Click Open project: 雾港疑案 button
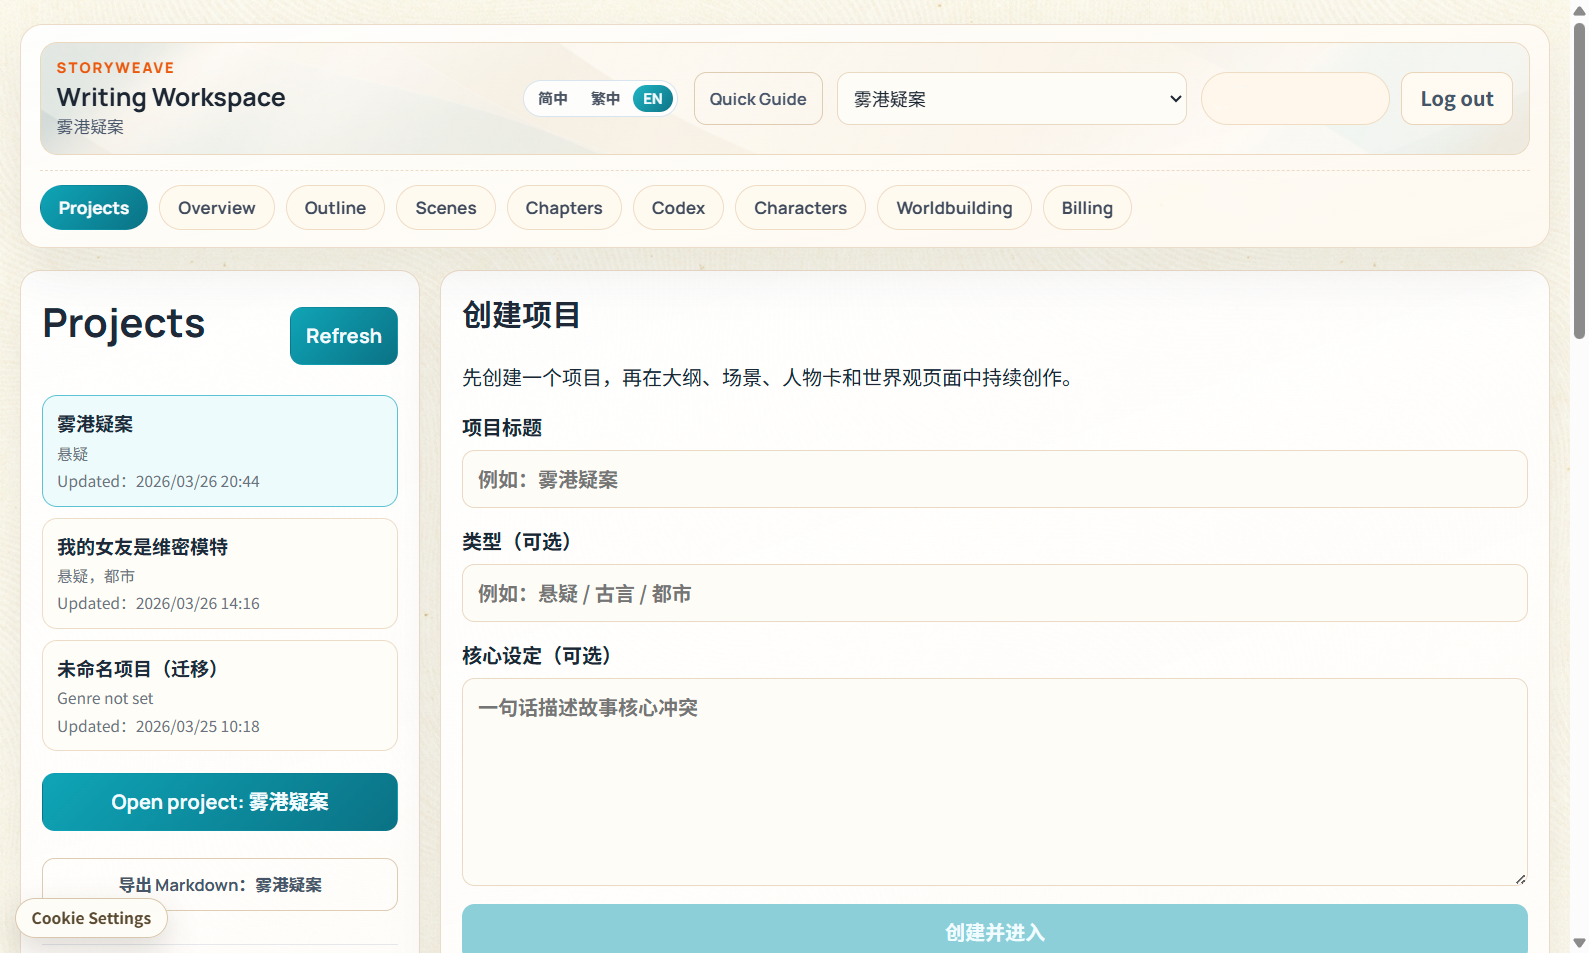This screenshot has height=953, width=1589. [220, 802]
